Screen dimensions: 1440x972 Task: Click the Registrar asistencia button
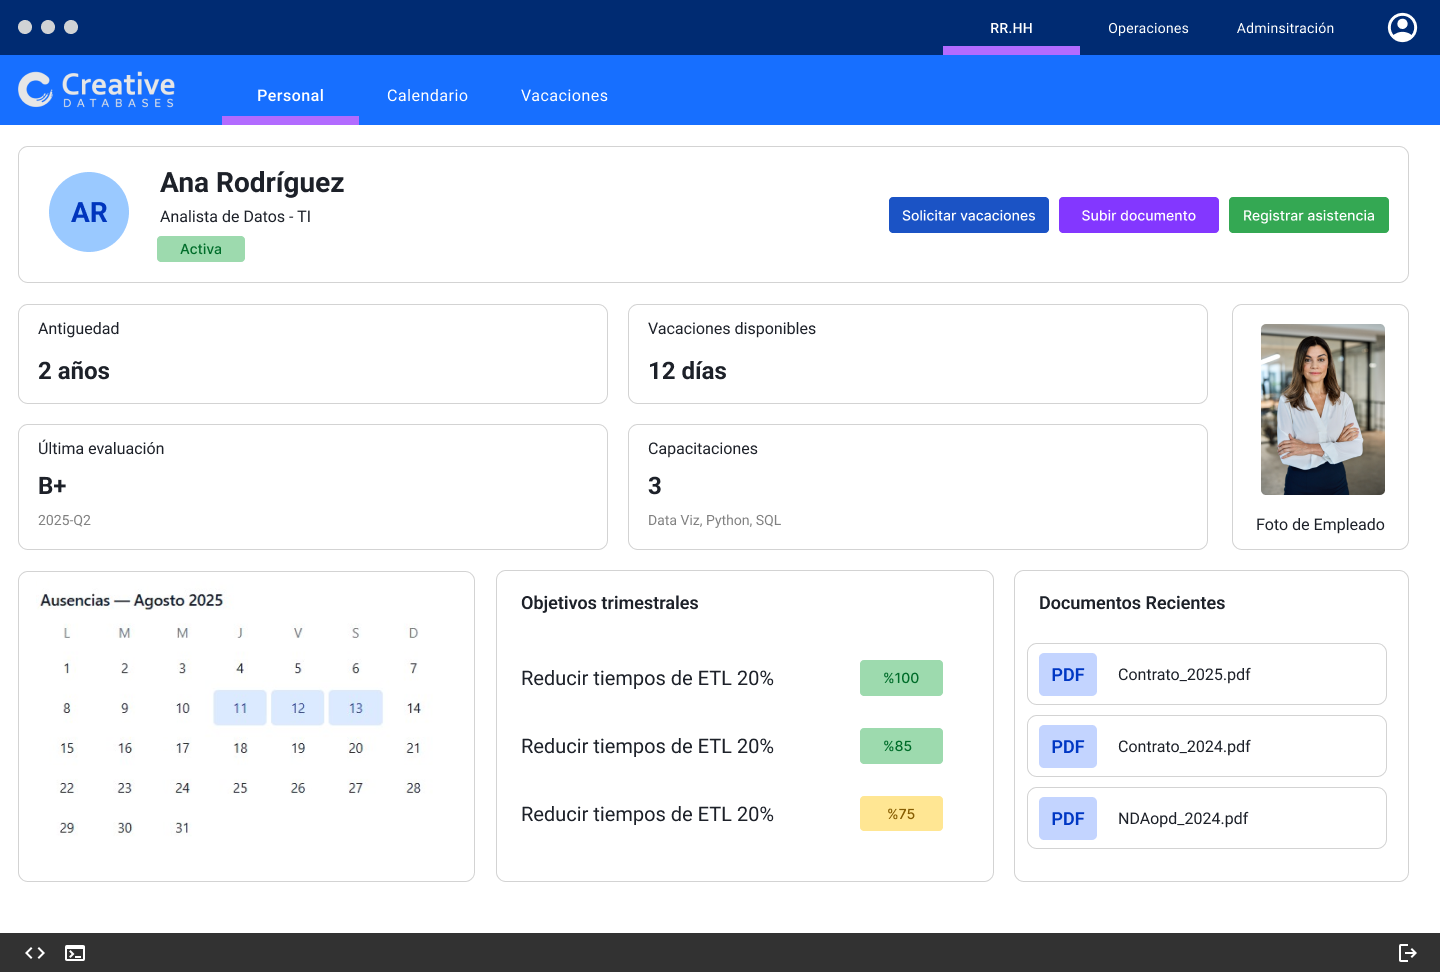click(x=1308, y=215)
